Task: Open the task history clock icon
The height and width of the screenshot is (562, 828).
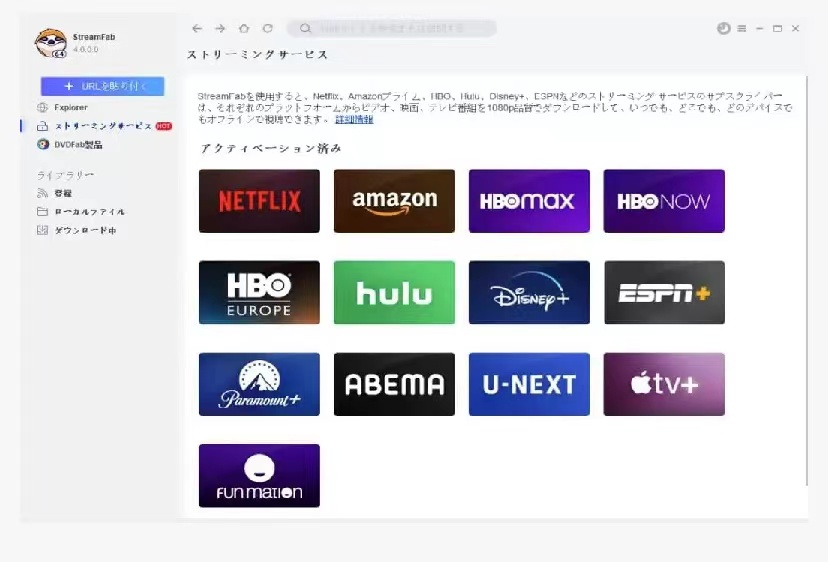Action: click(x=723, y=29)
